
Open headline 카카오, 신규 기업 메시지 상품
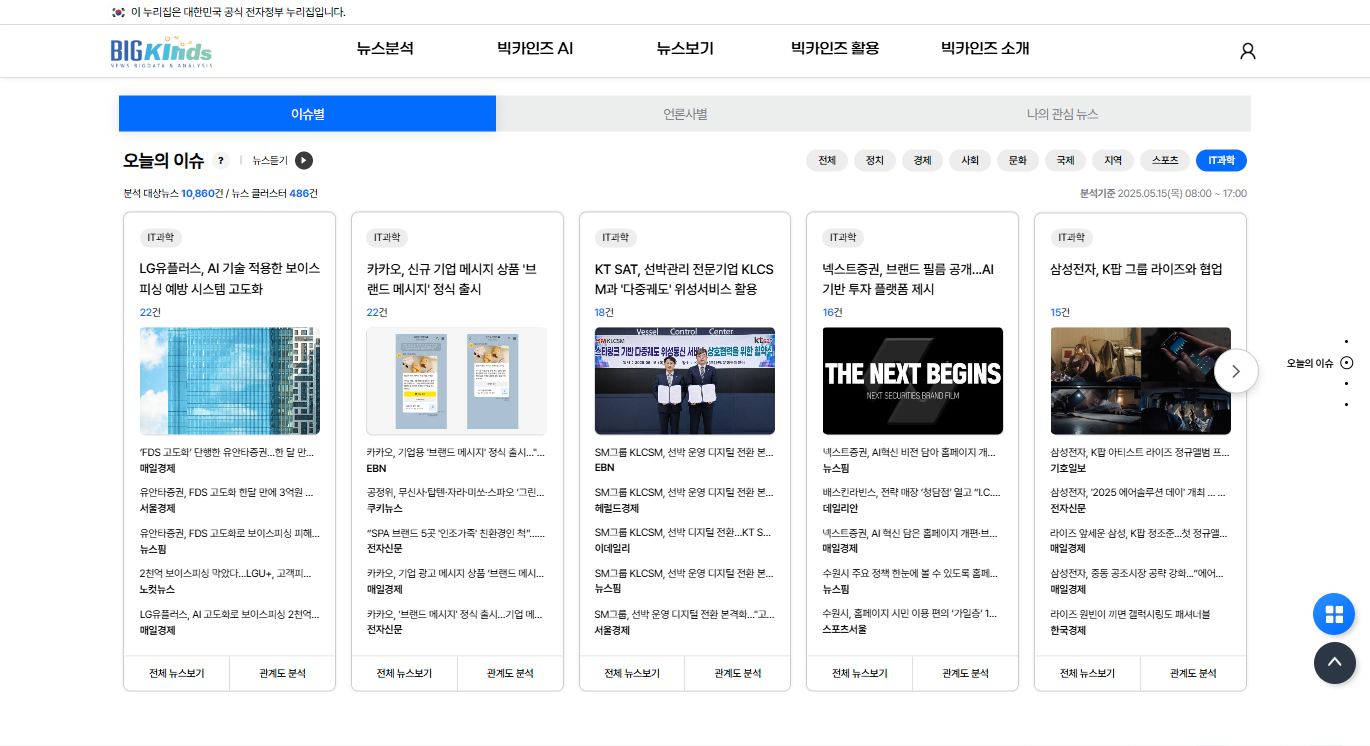point(452,279)
